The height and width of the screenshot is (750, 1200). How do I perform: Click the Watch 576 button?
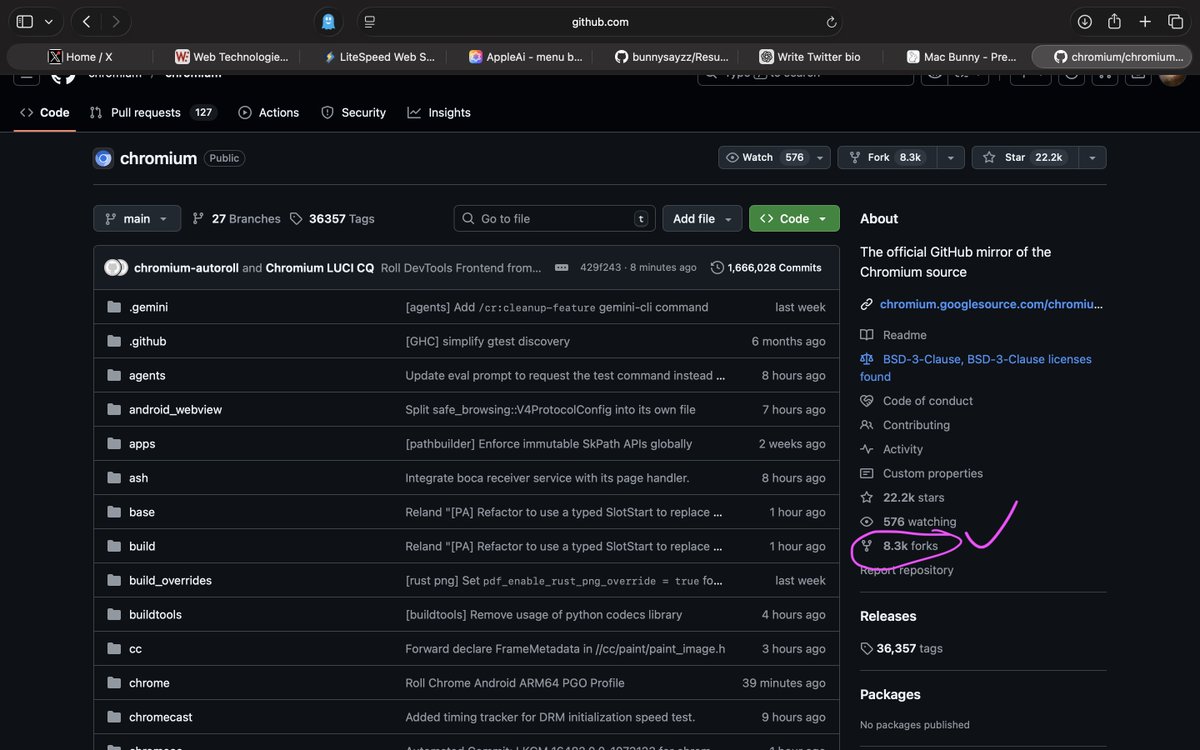[765, 157]
